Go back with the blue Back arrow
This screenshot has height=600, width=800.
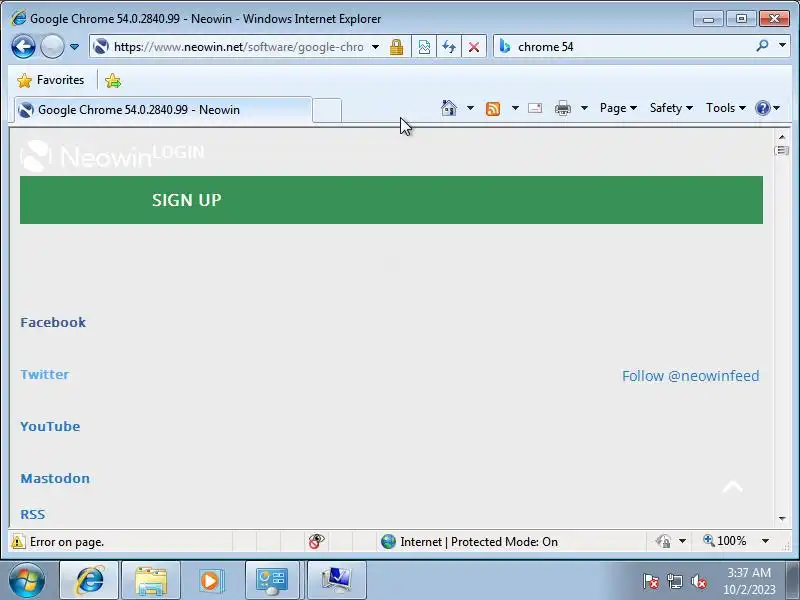[23, 47]
